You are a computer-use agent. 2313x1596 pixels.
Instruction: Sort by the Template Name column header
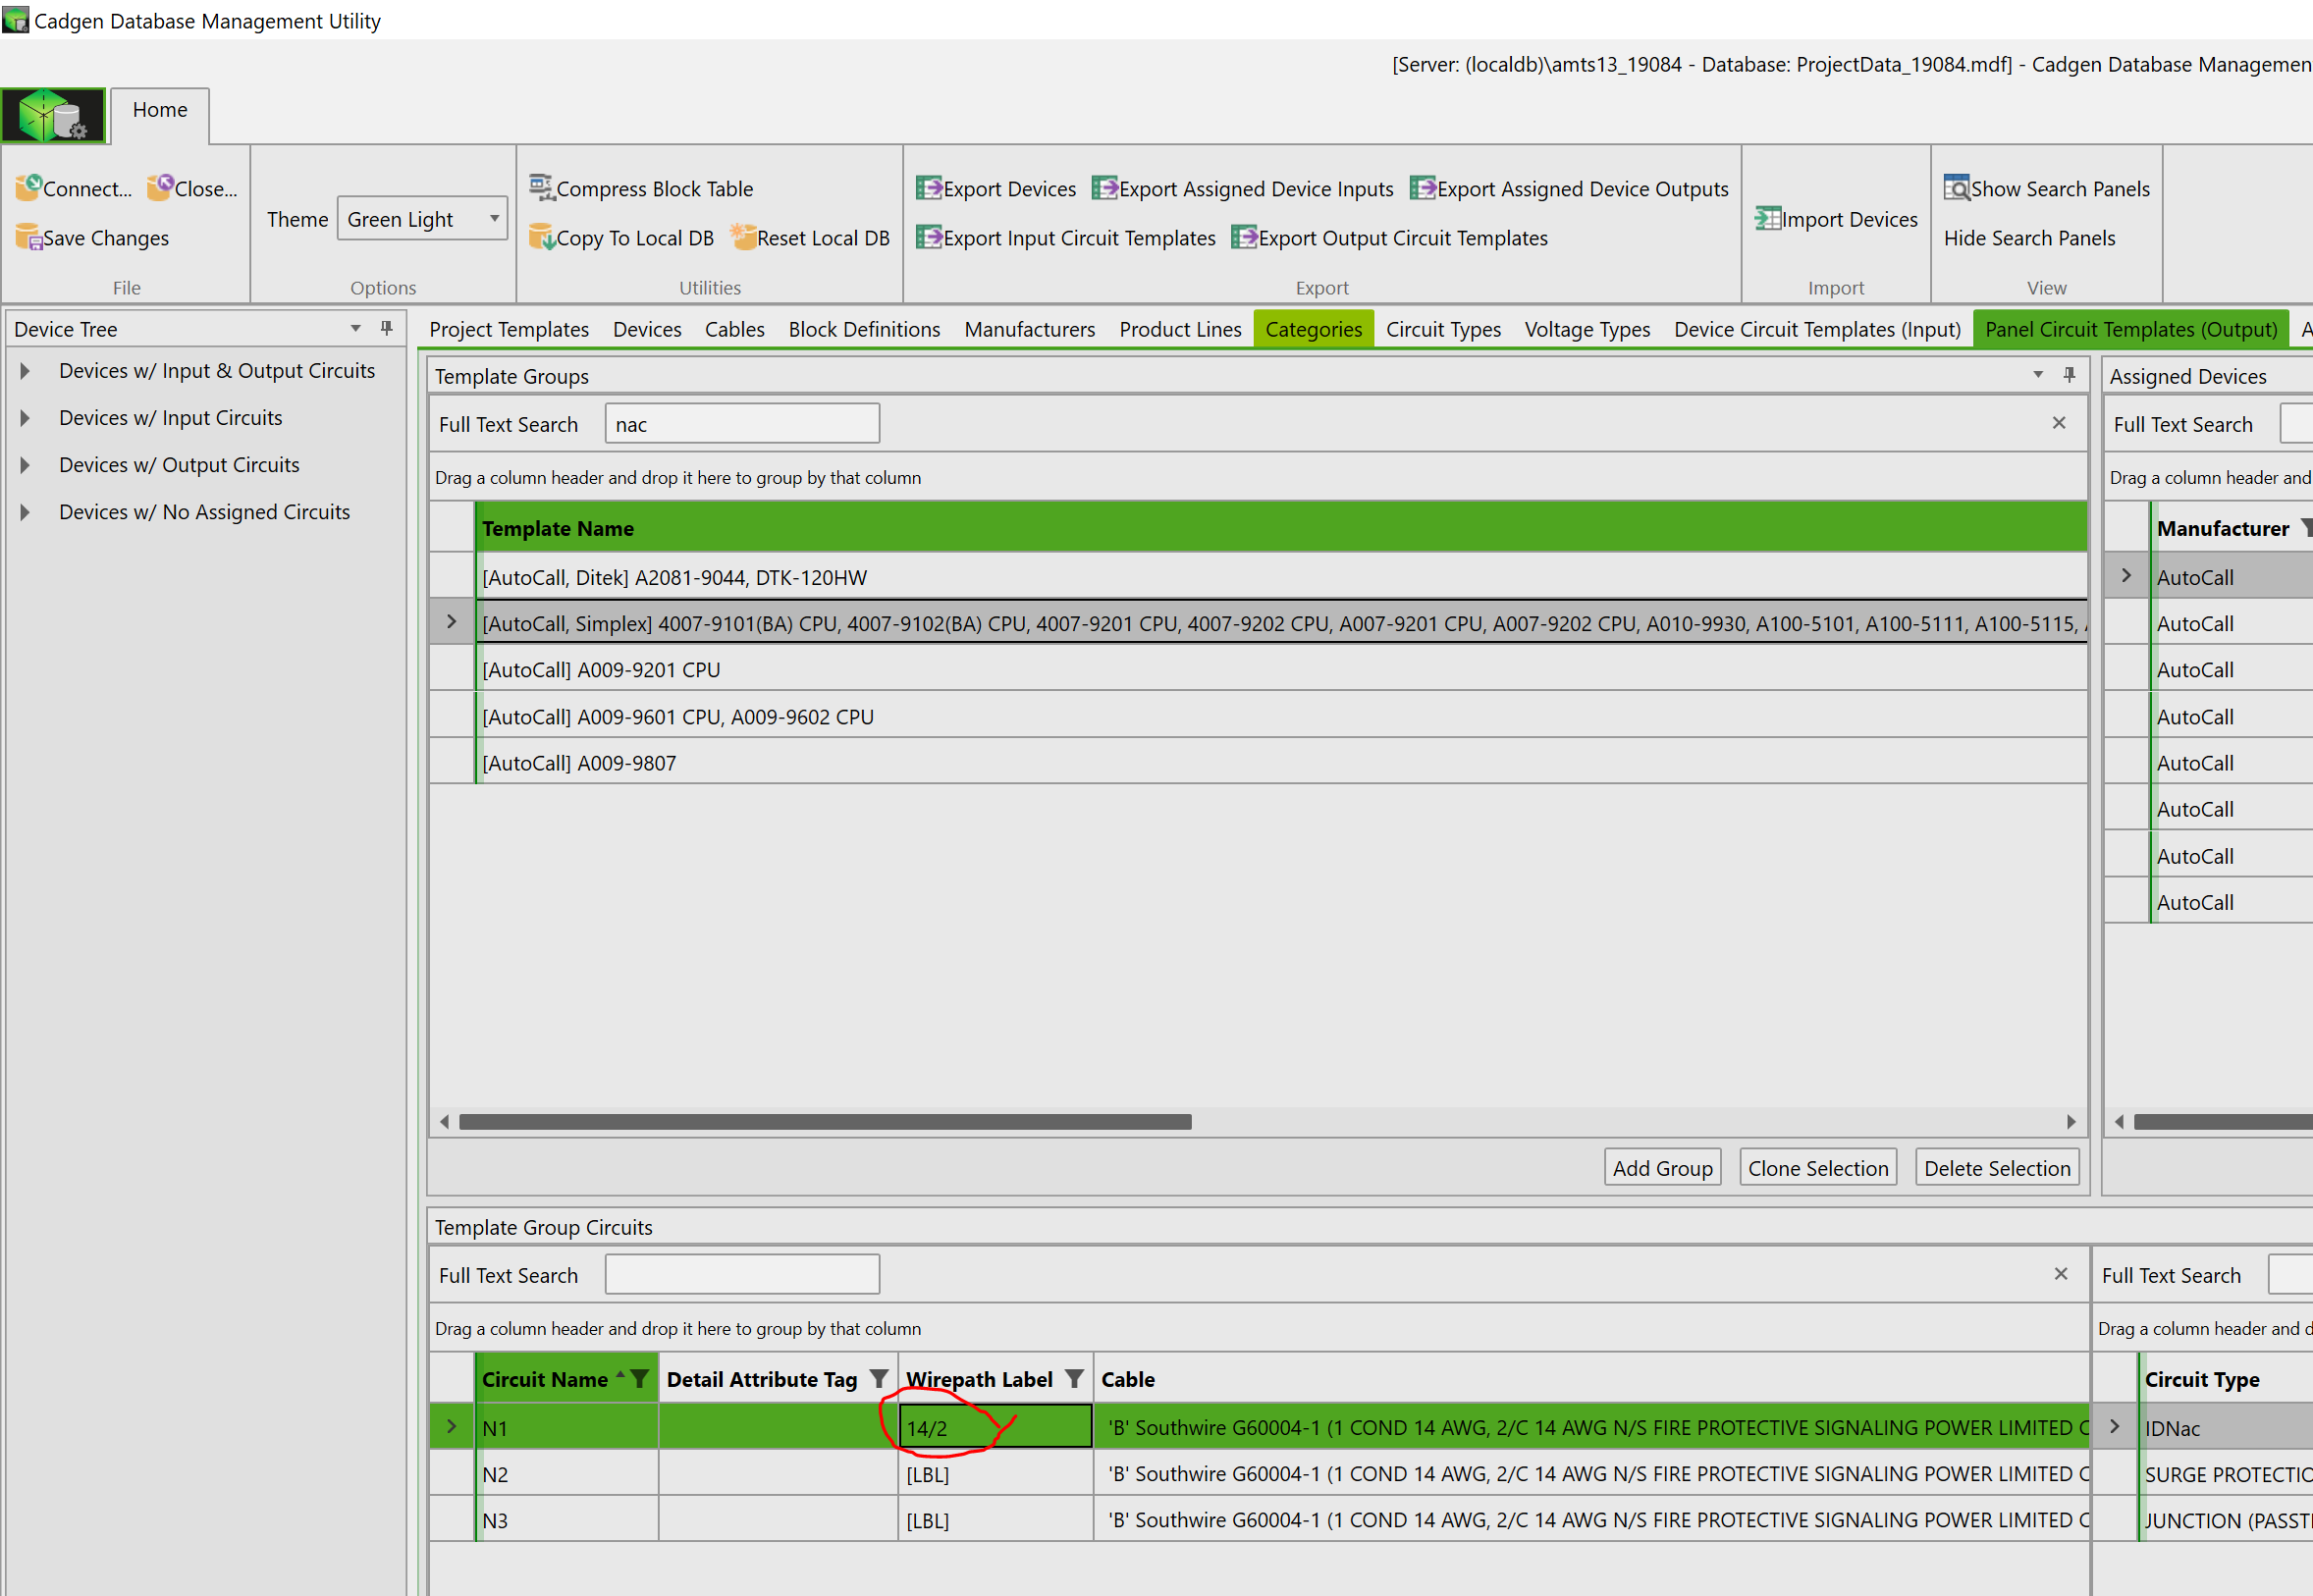(1282, 528)
